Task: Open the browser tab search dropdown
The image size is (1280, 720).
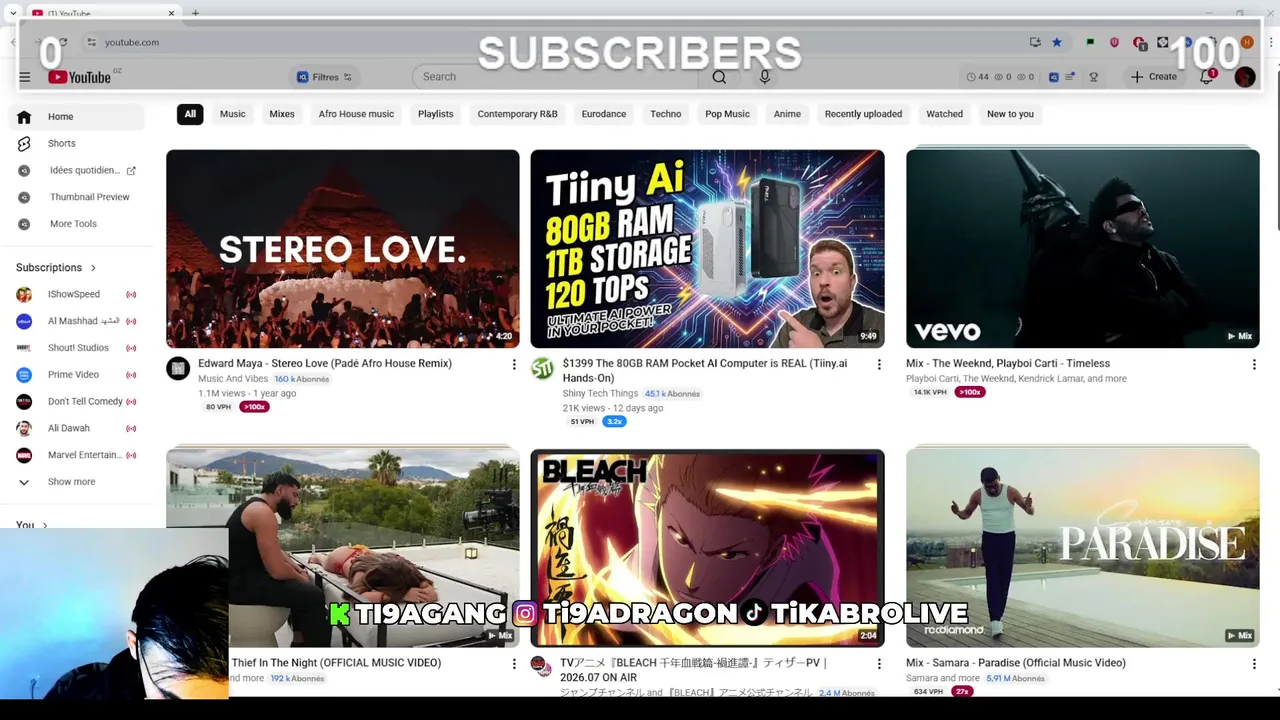Action: pos(13,13)
